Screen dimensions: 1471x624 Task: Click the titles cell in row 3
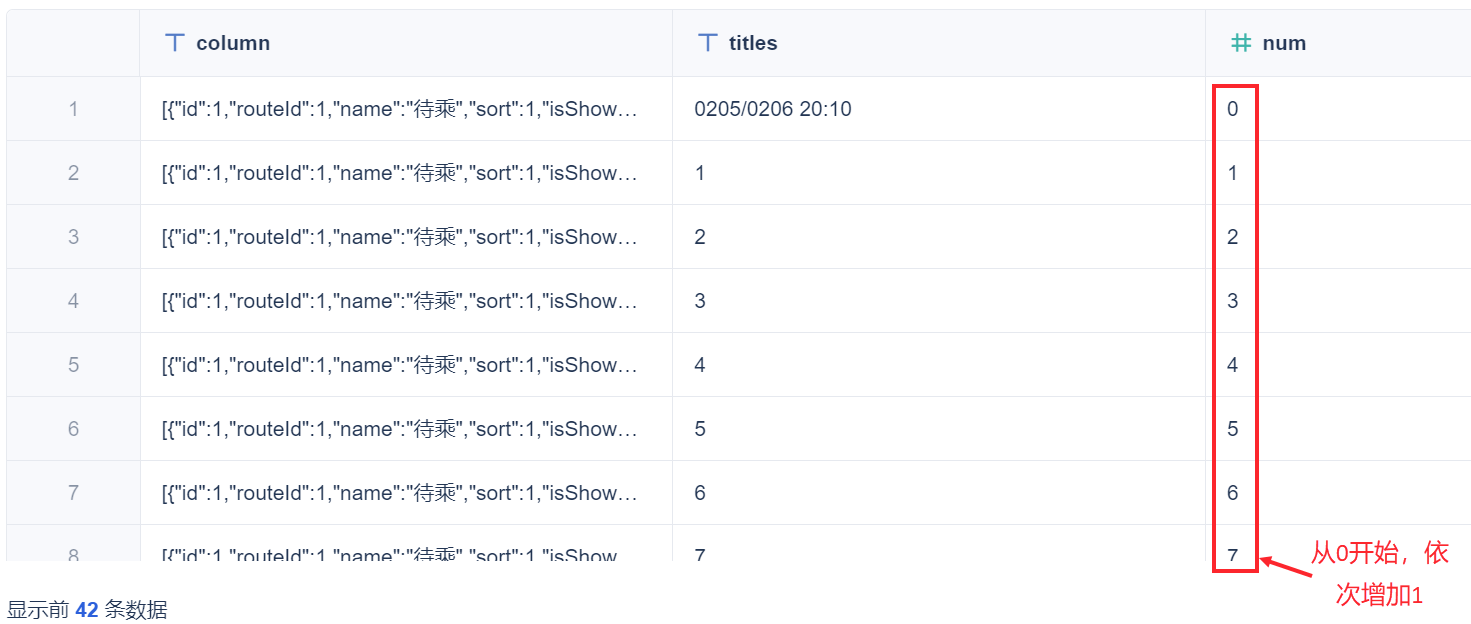click(x=700, y=237)
